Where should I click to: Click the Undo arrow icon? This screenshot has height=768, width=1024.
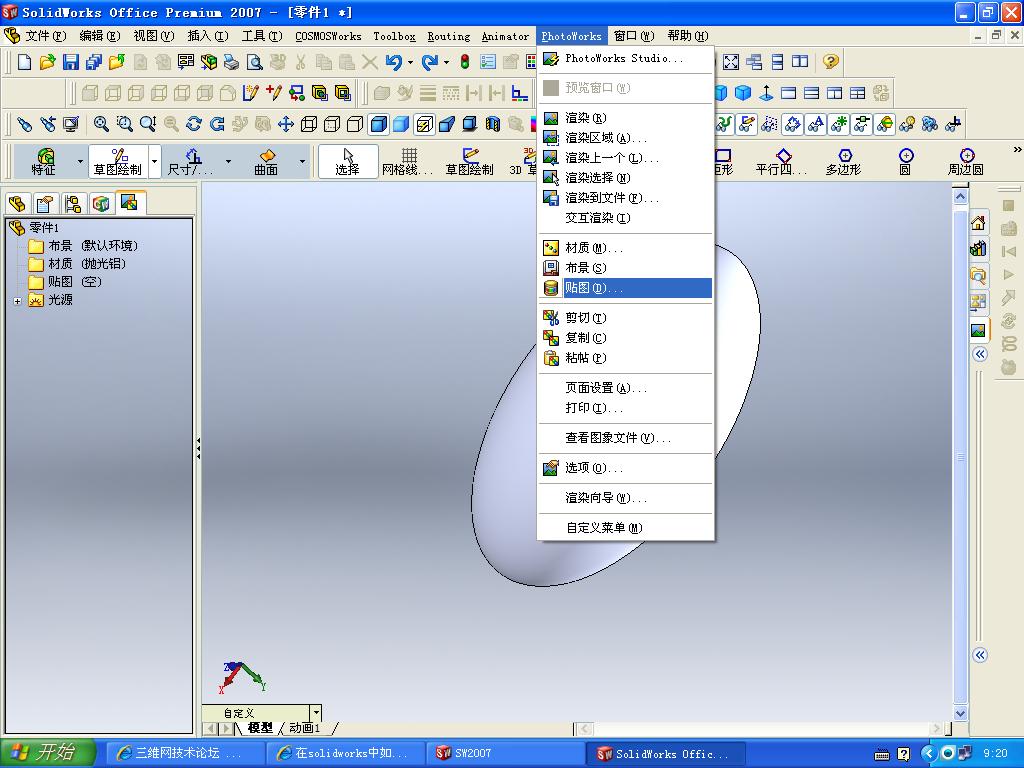pyautogui.click(x=393, y=62)
